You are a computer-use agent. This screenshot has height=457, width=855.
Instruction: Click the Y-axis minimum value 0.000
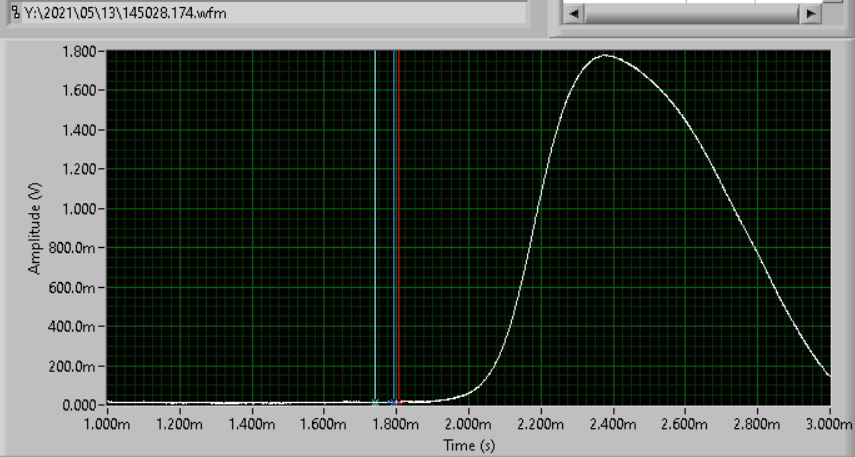[79, 405]
